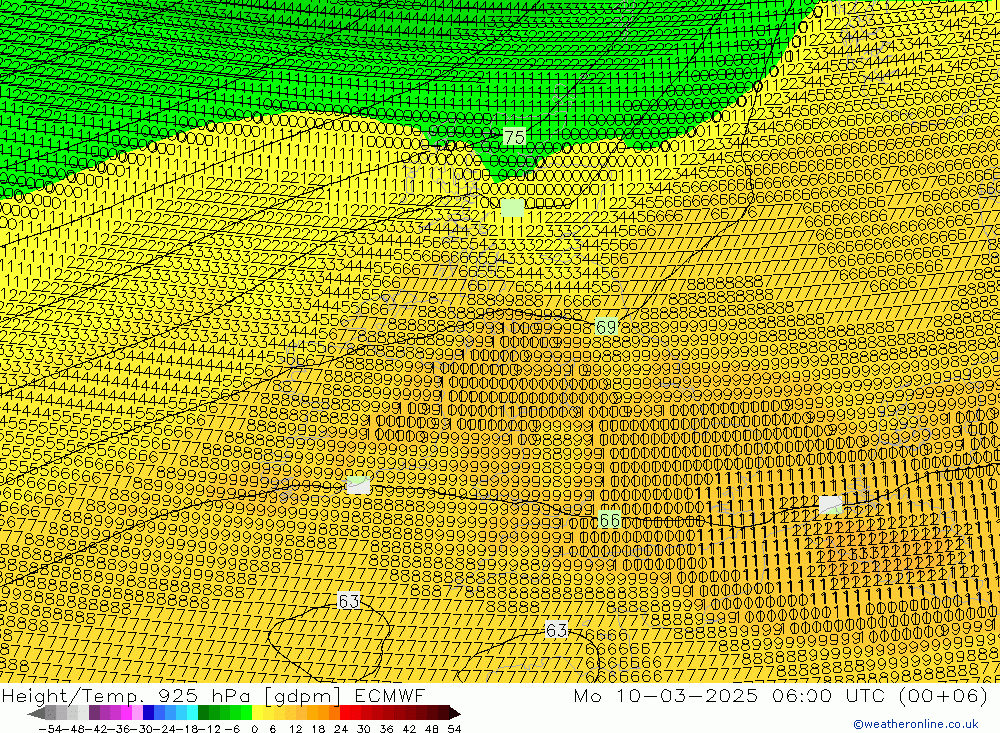The height and width of the screenshot is (733, 1000).
Task: Click the 75 height contour label
Action: pos(514,137)
